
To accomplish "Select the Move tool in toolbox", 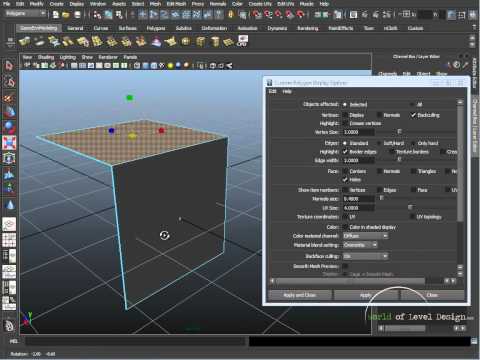I will tap(9, 113).
